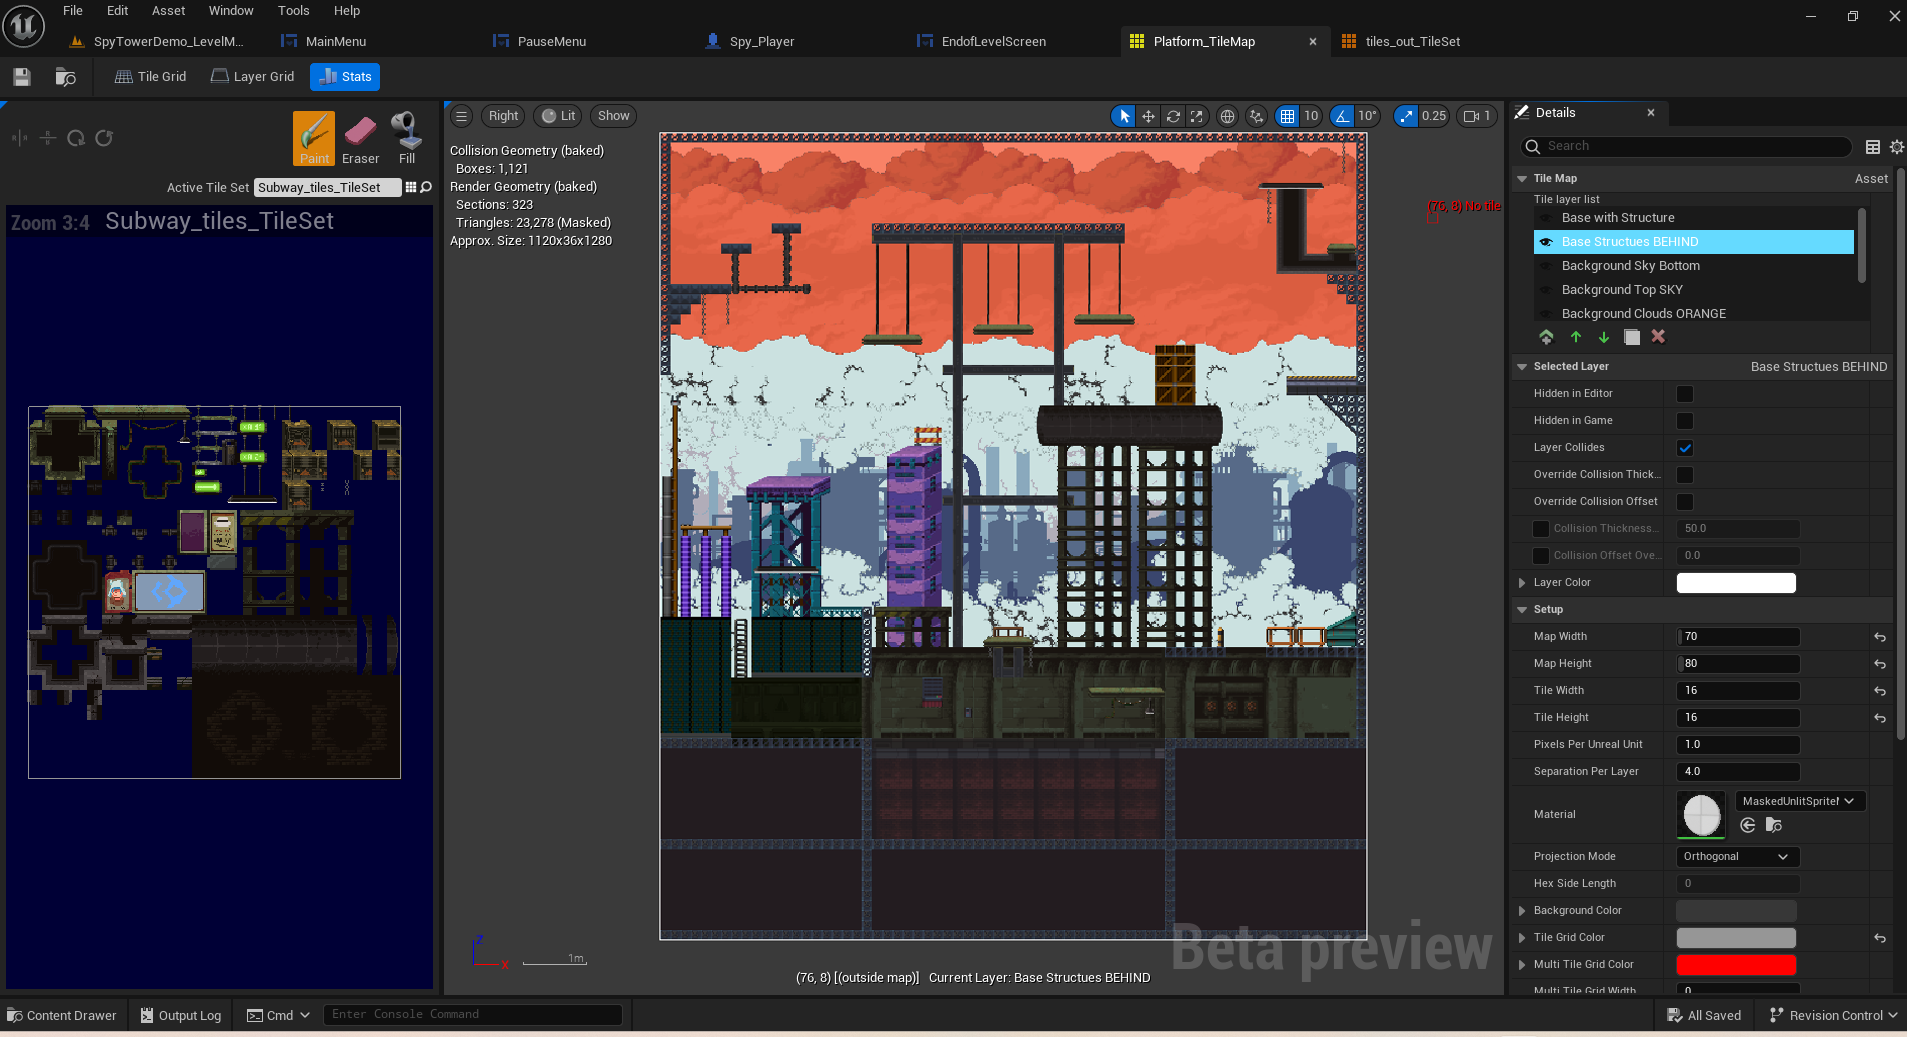Open viewport options hamburger menu
Screen dimensions: 1907x1037
click(x=461, y=116)
